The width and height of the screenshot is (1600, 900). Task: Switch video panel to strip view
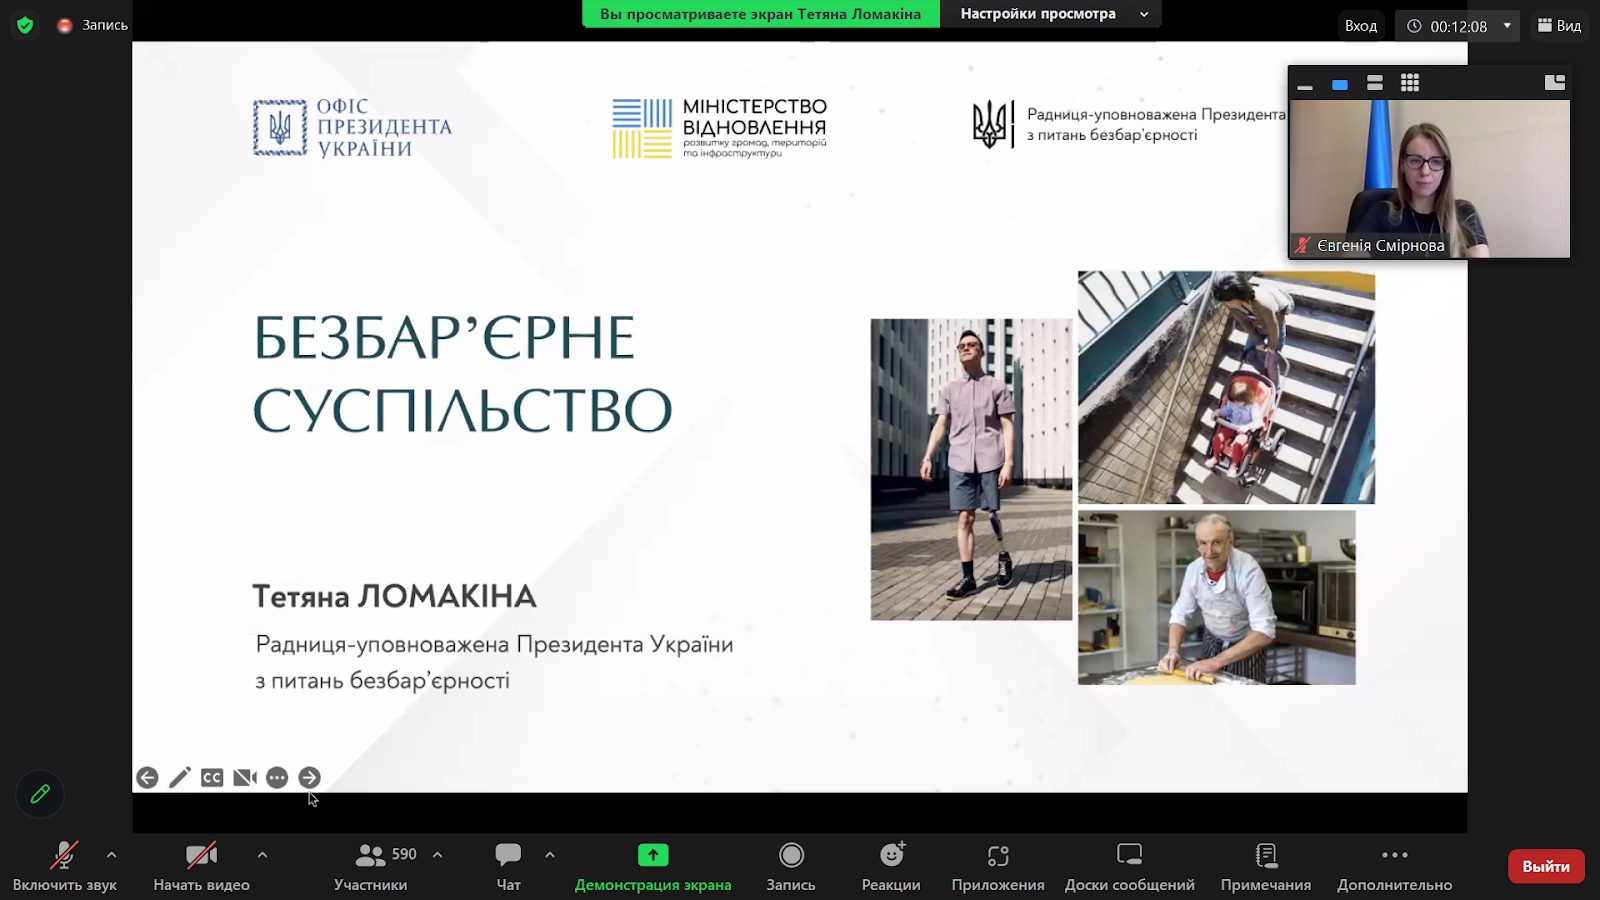[x=1375, y=83]
